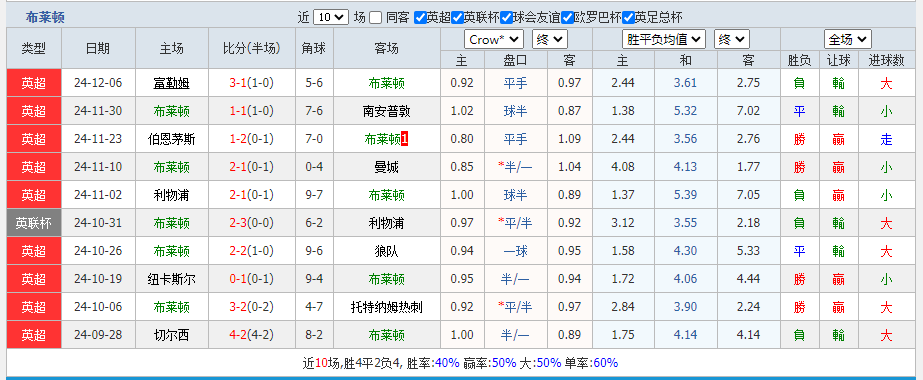Click 托特纳姆热刺 away team name
The height and width of the screenshot is (380, 923).
pos(387,307)
